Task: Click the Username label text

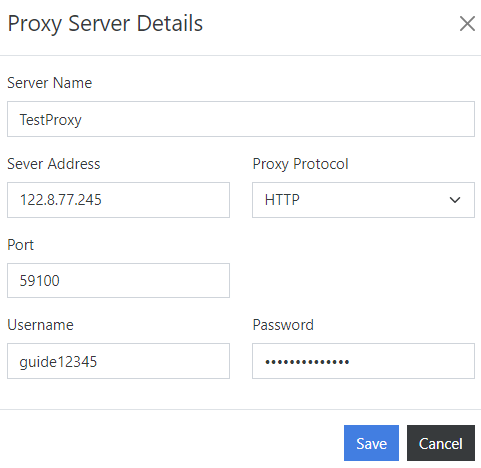Action: click(x=40, y=325)
